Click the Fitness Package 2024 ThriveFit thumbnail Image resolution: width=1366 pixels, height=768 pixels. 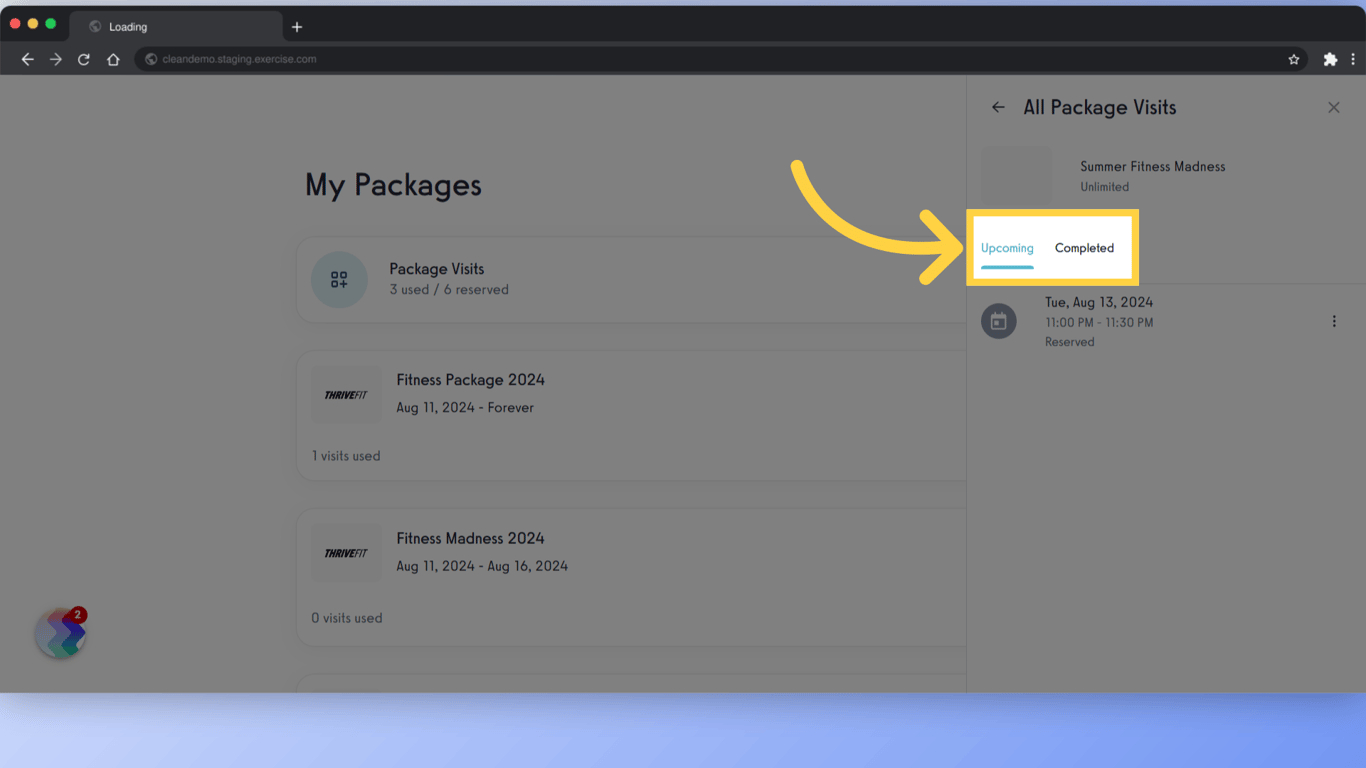[x=346, y=395]
